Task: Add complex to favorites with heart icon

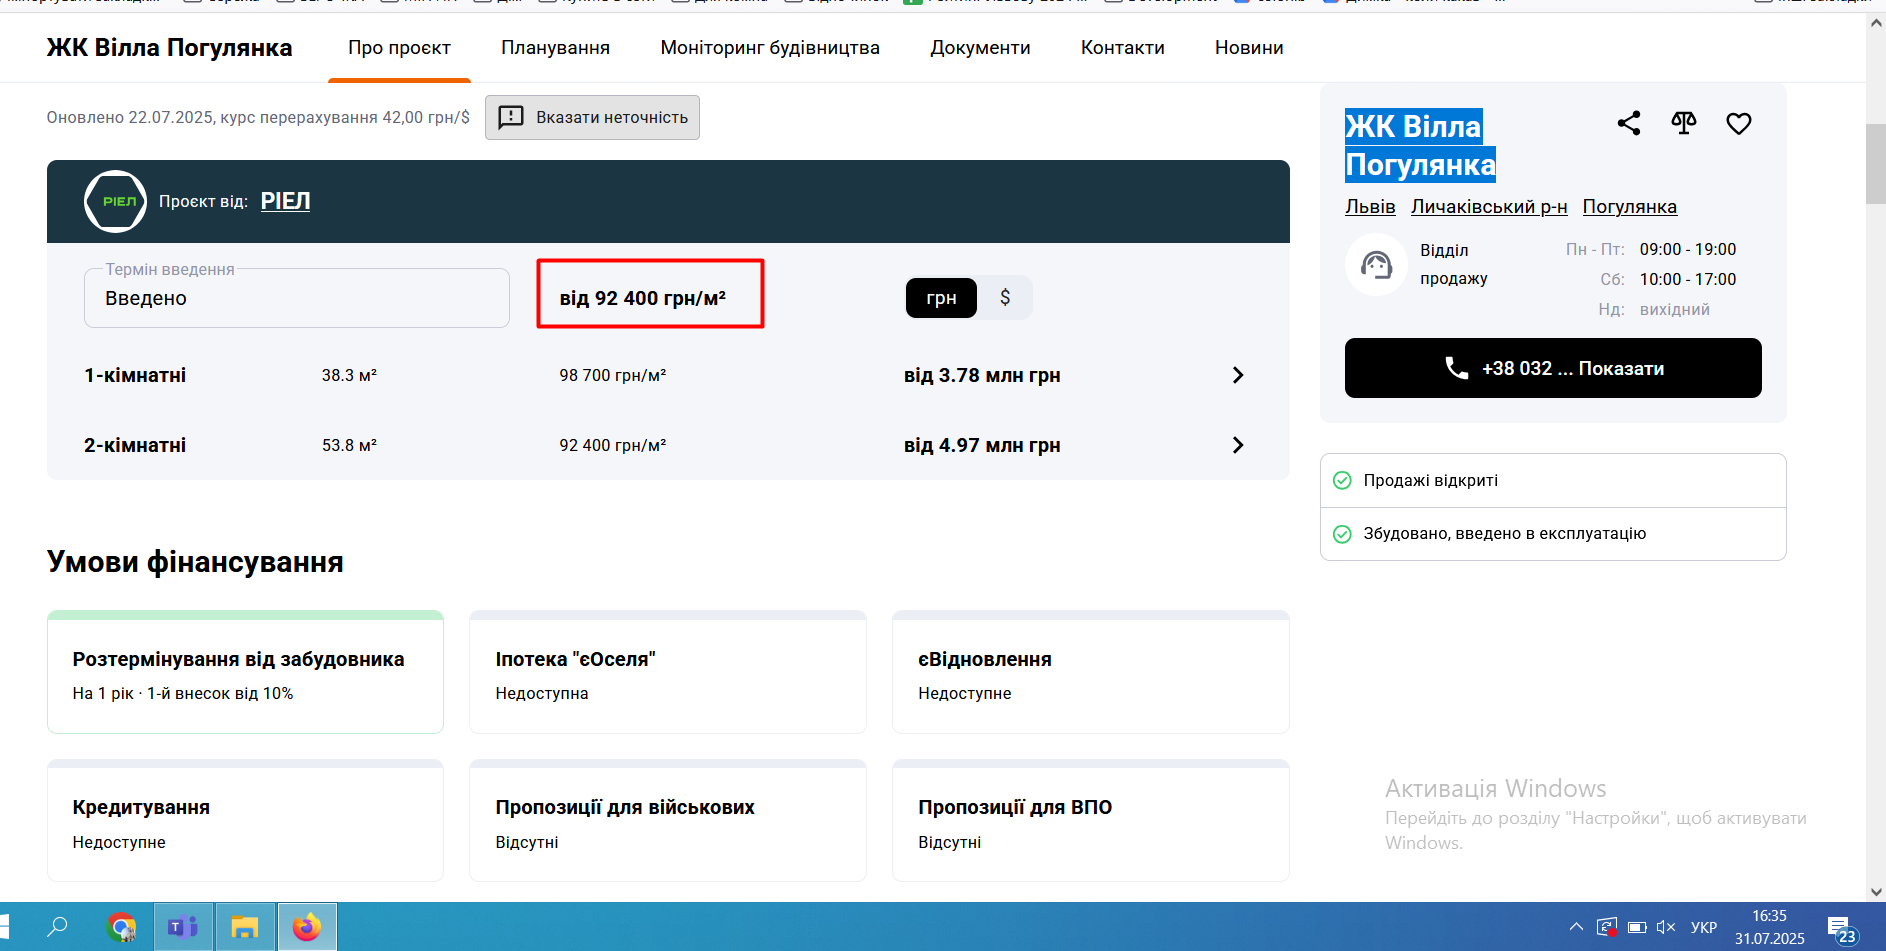Action: pyautogui.click(x=1739, y=123)
